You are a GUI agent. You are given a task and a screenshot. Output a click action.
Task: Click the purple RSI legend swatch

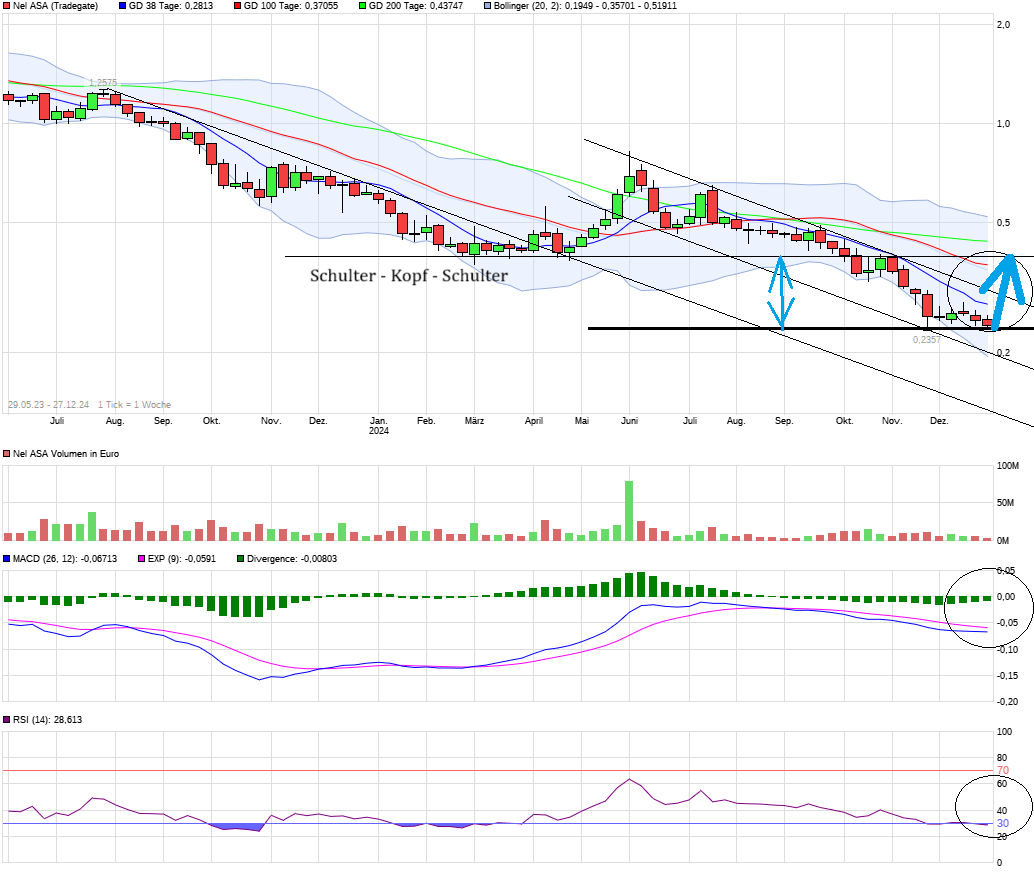pyautogui.click(x=7, y=719)
